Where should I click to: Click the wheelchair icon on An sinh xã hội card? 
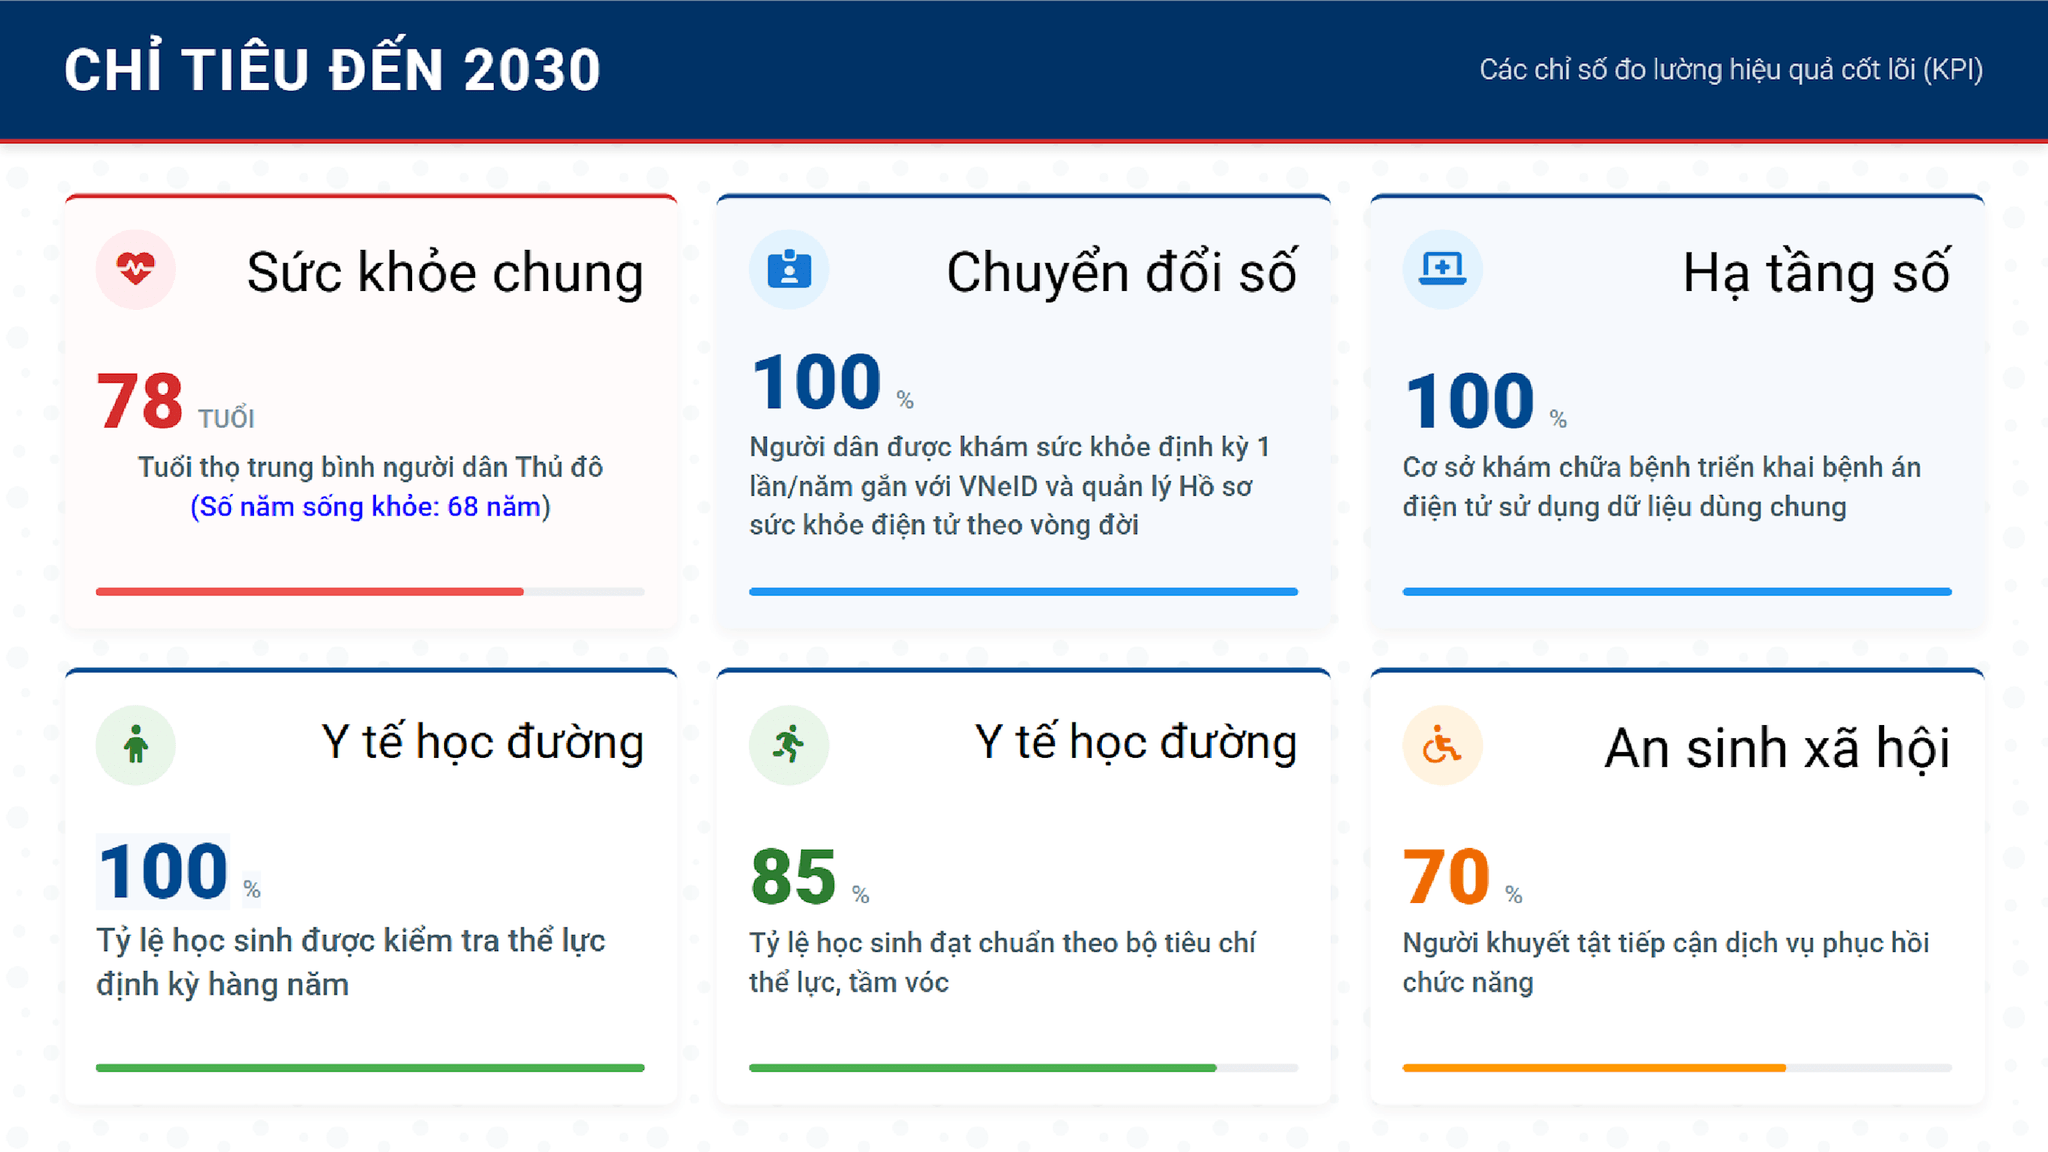pos(1442,745)
